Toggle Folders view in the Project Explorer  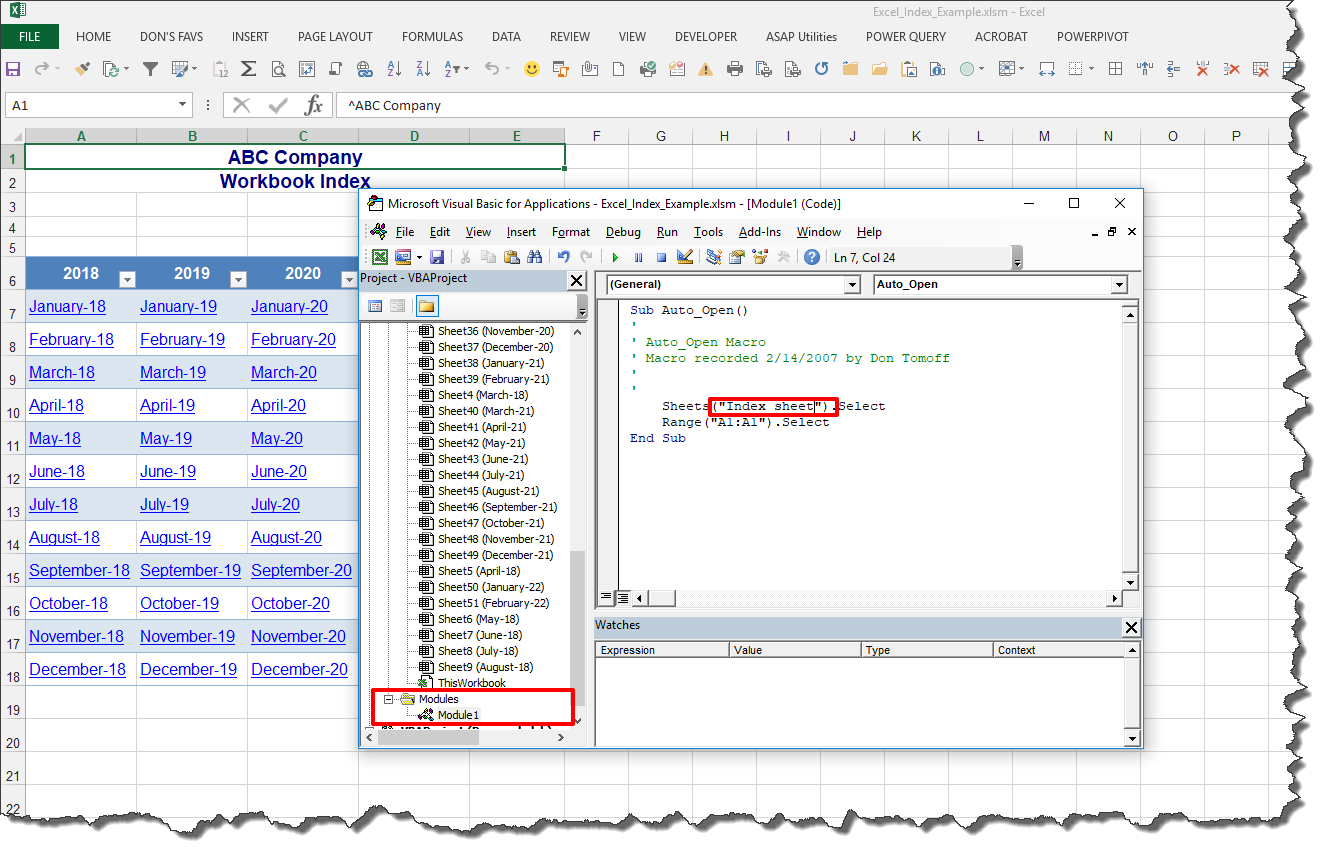point(426,305)
